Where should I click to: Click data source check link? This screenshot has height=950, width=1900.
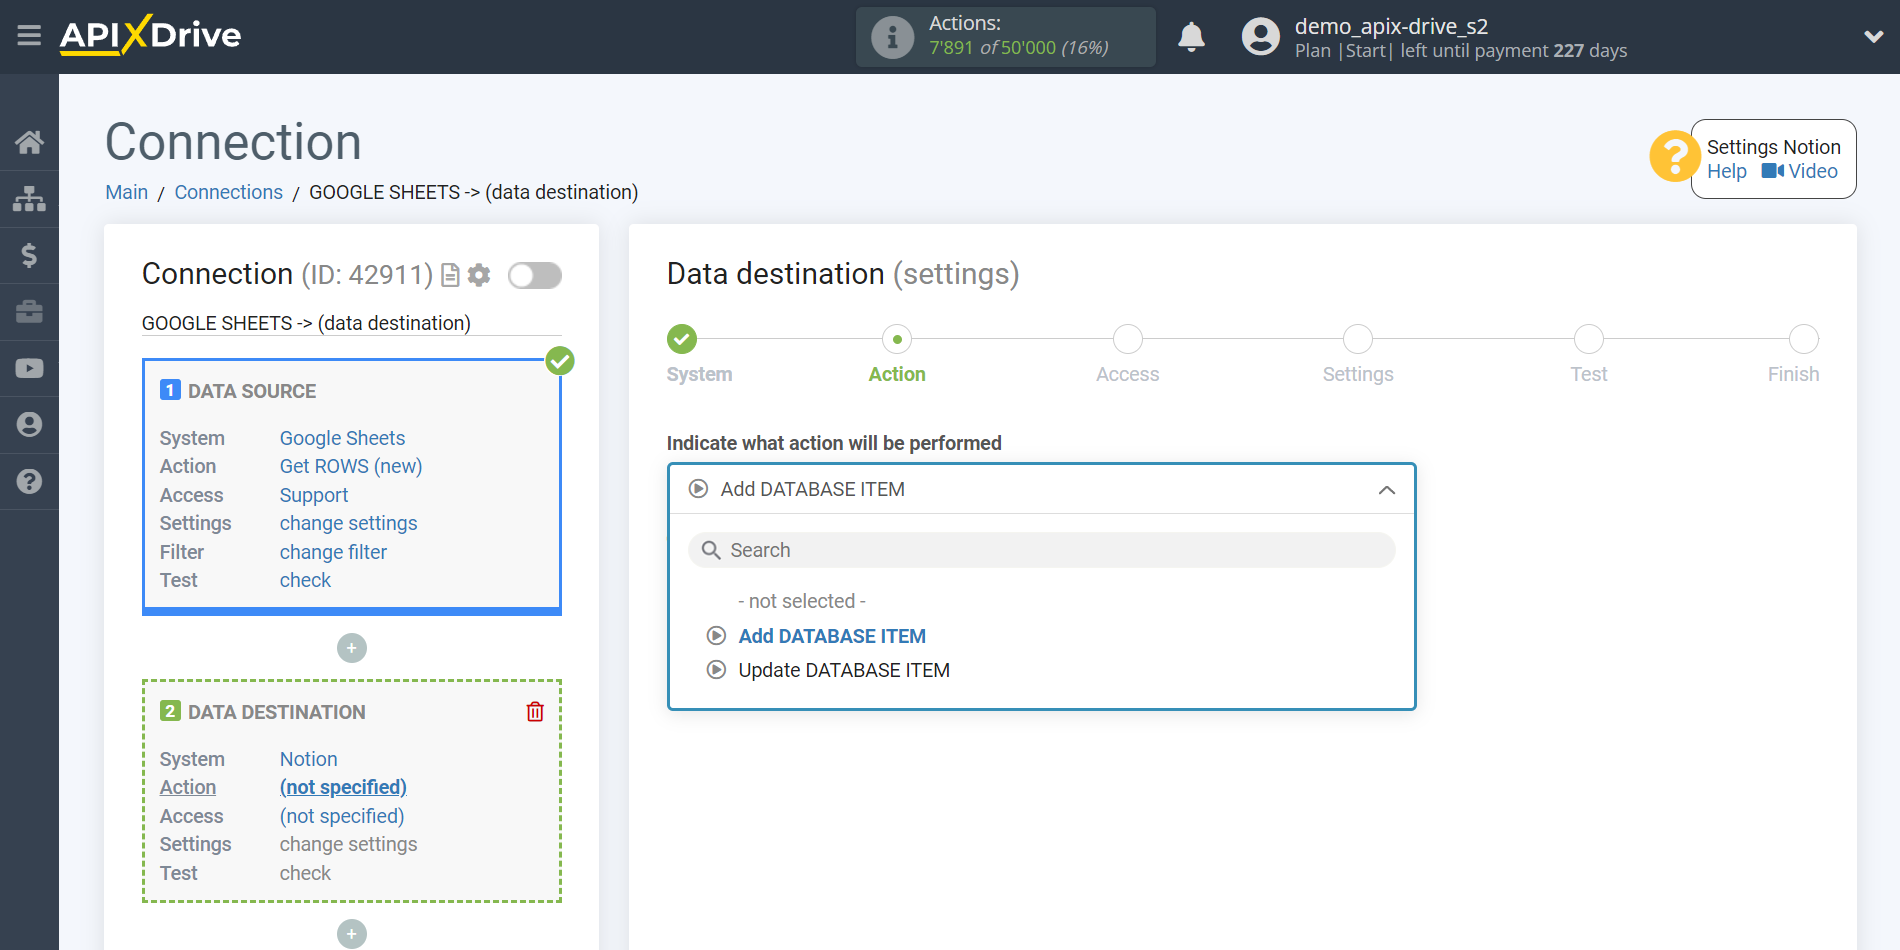click(305, 580)
